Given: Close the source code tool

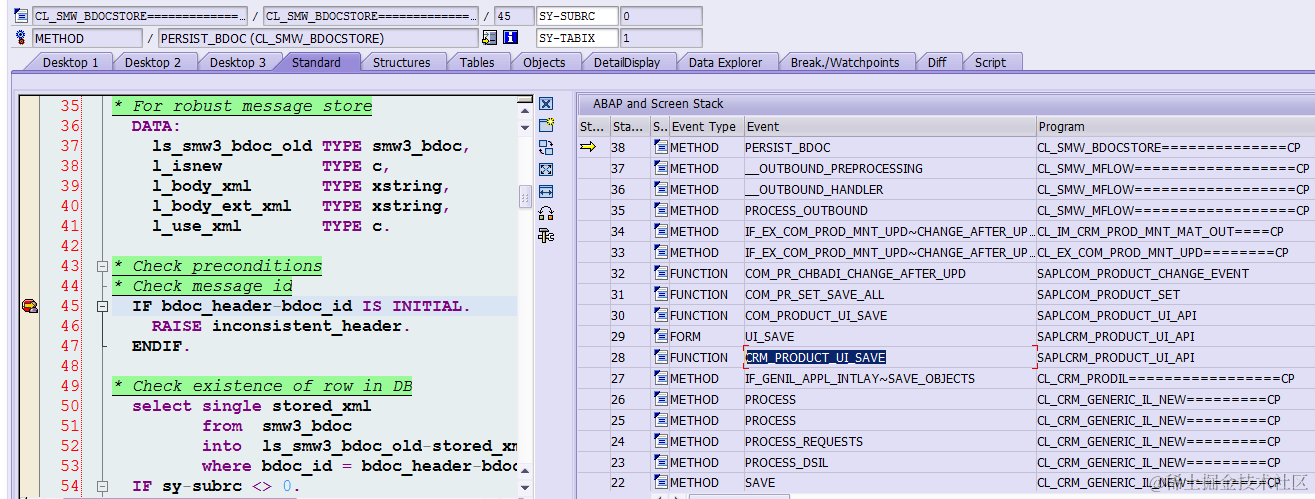Looking at the screenshot, I should (546, 104).
